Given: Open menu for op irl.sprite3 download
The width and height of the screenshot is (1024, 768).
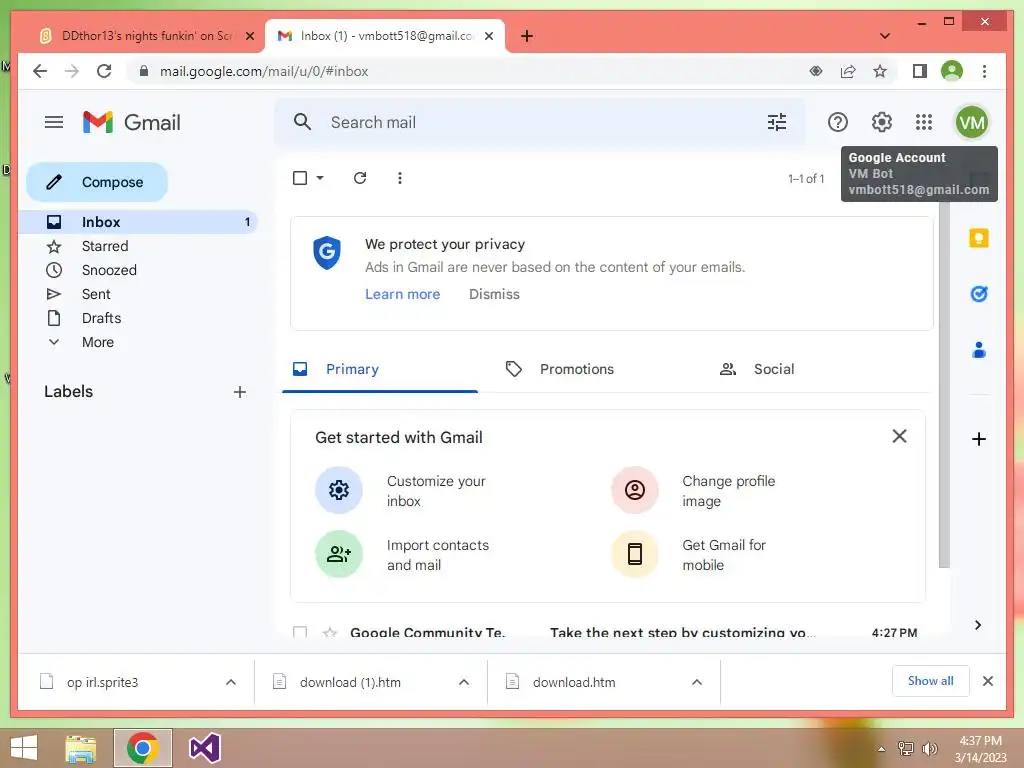Looking at the screenshot, I should click(x=231, y=682).
